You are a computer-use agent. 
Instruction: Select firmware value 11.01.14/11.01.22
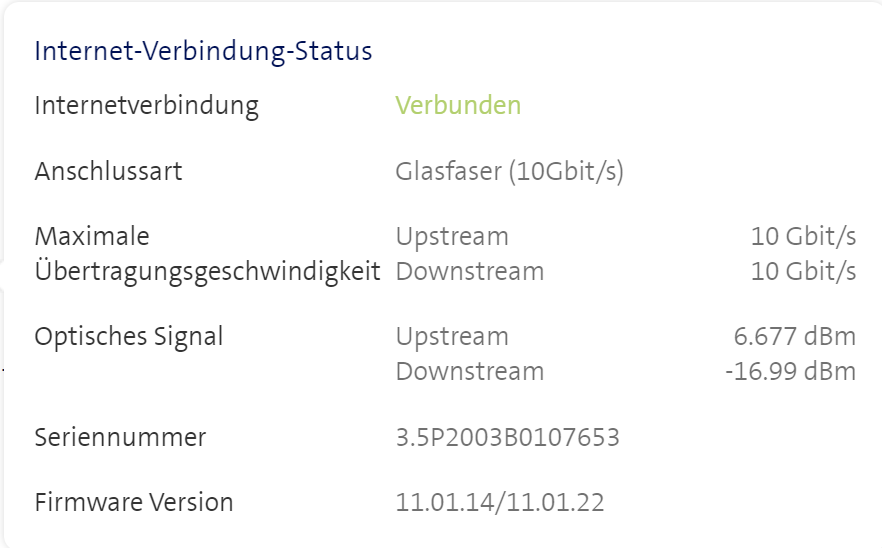[x=500, y=502]
